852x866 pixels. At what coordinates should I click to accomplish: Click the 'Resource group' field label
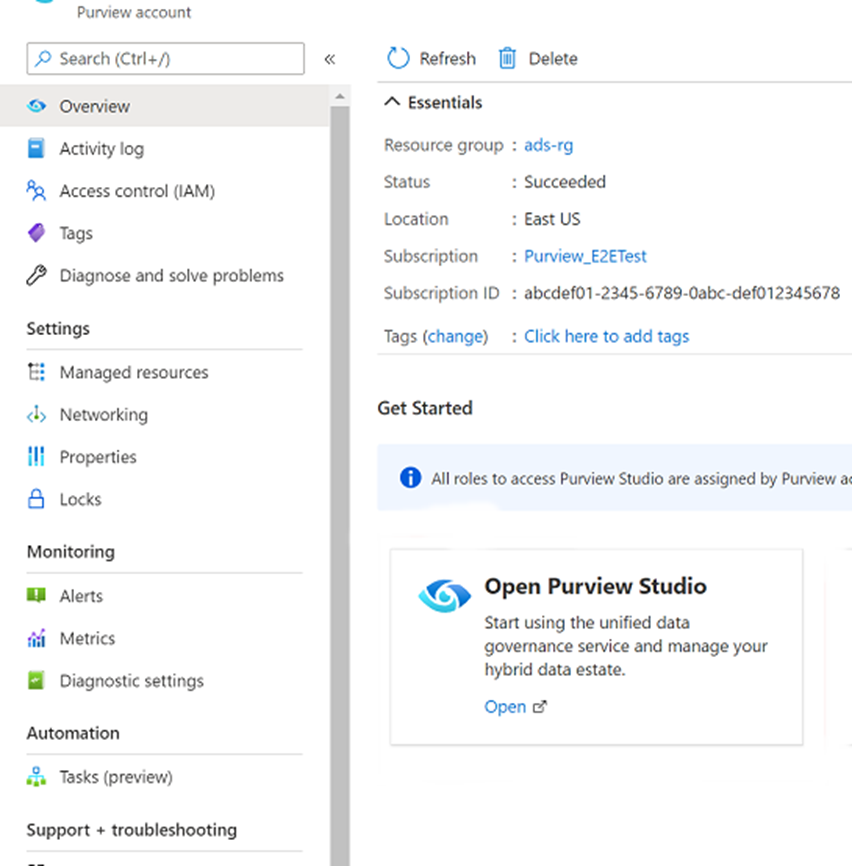point(443,145)
